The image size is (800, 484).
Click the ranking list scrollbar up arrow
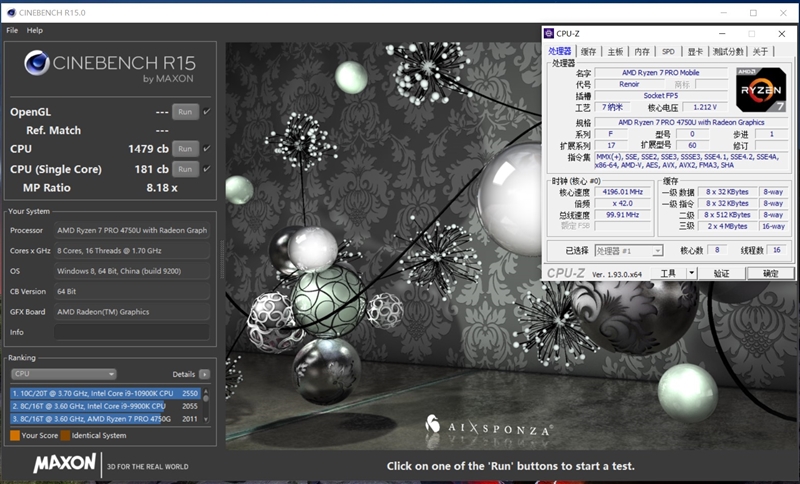click(206, 392)
